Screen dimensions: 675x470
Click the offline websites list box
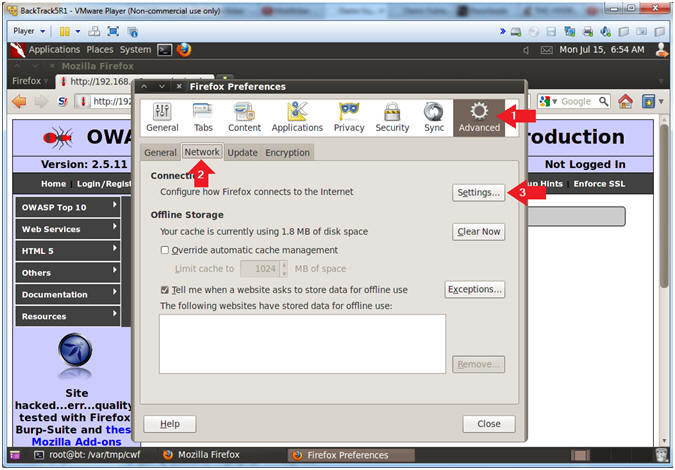point(302,344)
